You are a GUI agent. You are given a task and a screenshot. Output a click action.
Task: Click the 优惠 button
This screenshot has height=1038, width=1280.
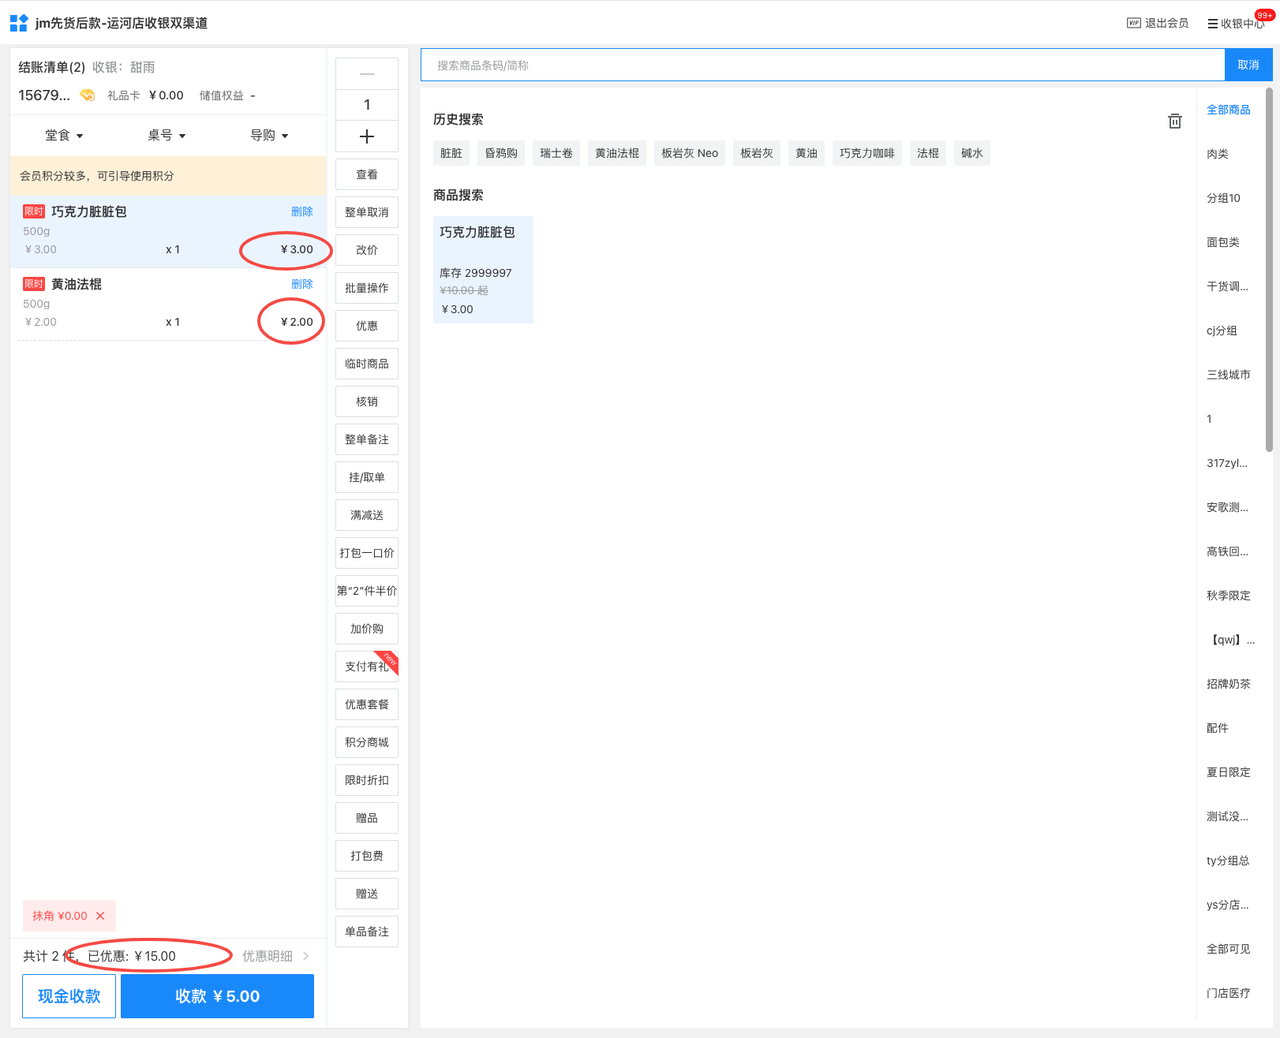367,326
